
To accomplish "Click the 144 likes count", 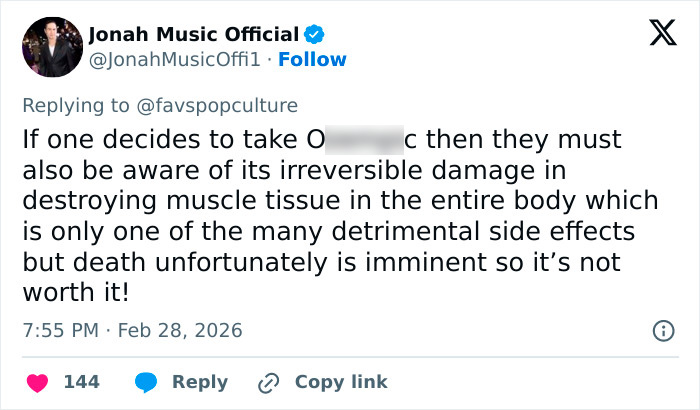I will (x=82, y=382).
